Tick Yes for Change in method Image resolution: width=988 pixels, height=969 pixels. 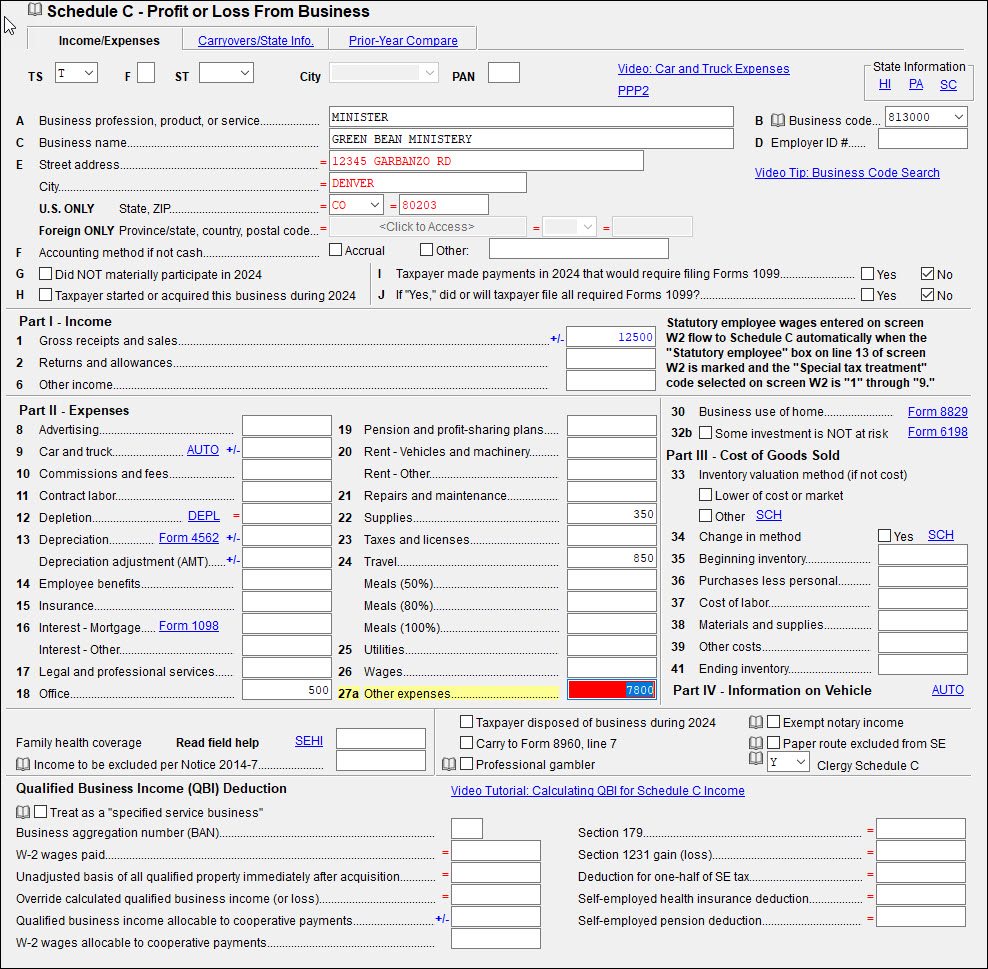click(885, 536)
